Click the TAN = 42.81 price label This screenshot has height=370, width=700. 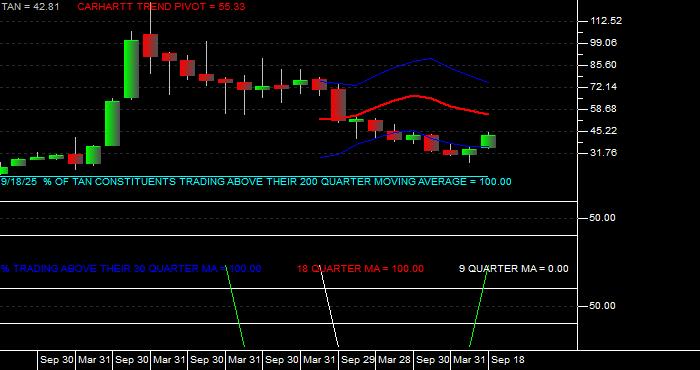(29, 7)
